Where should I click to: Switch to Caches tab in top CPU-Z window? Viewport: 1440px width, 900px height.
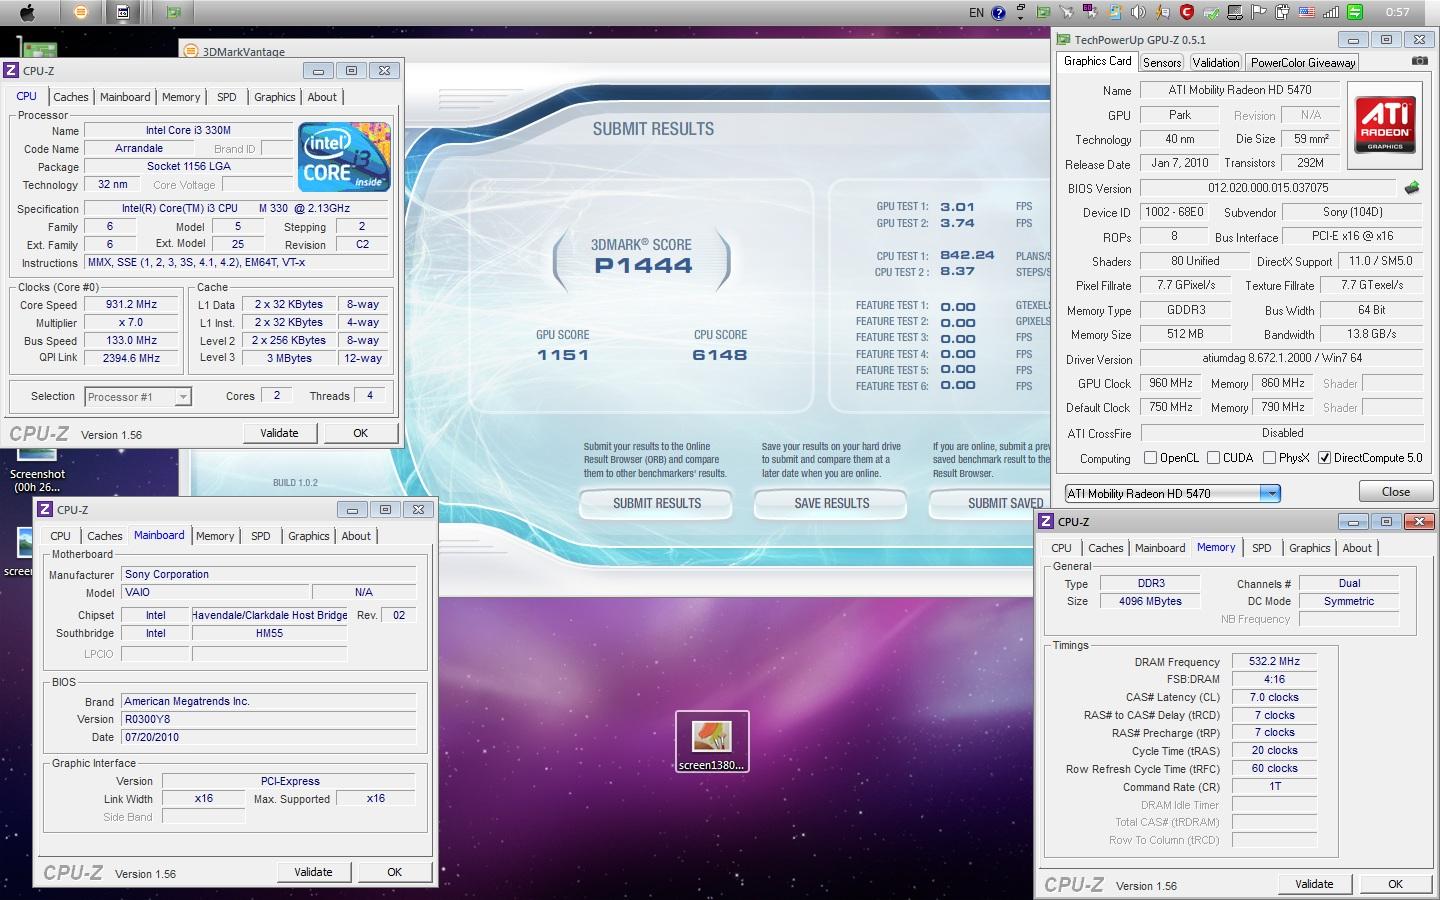click(71, 97)
